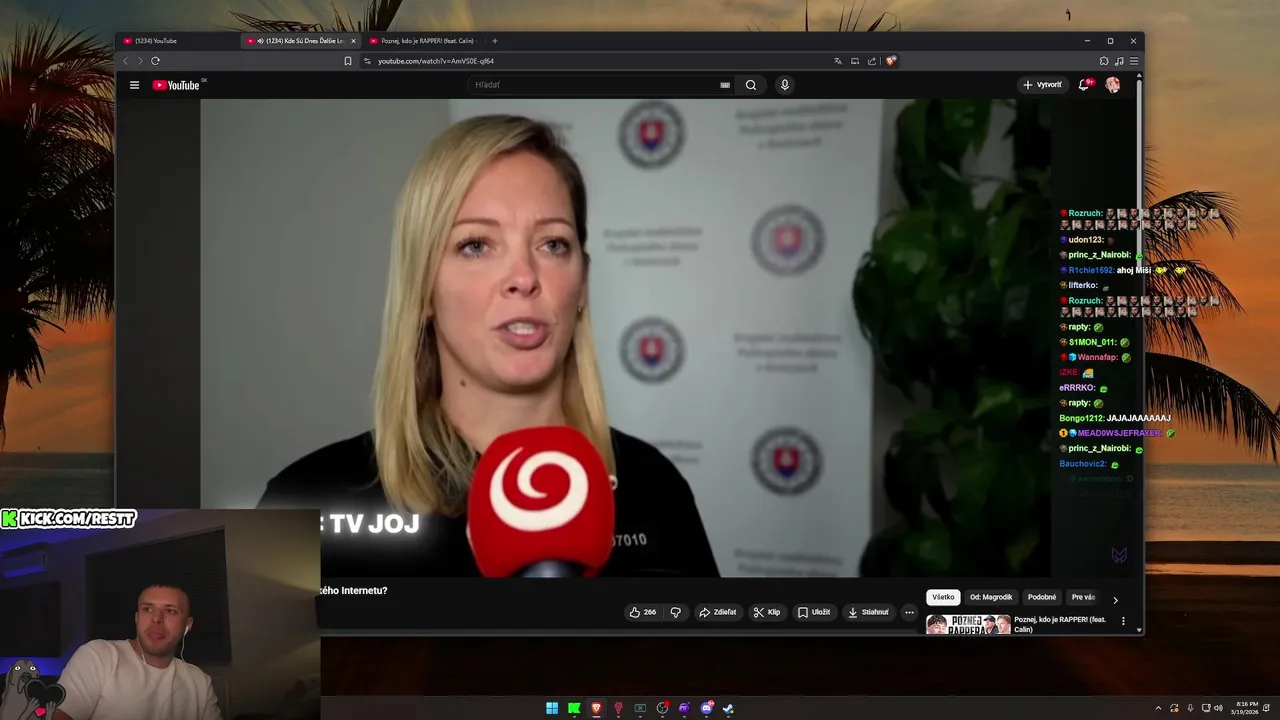The height and width of the screenshot is (720, 1280).
Task: Click share icon in address bar
Action: tap(872, 61)
